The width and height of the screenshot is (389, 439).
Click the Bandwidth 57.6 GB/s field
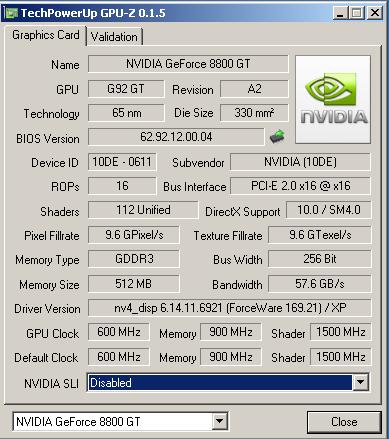[x=320, y=284]
